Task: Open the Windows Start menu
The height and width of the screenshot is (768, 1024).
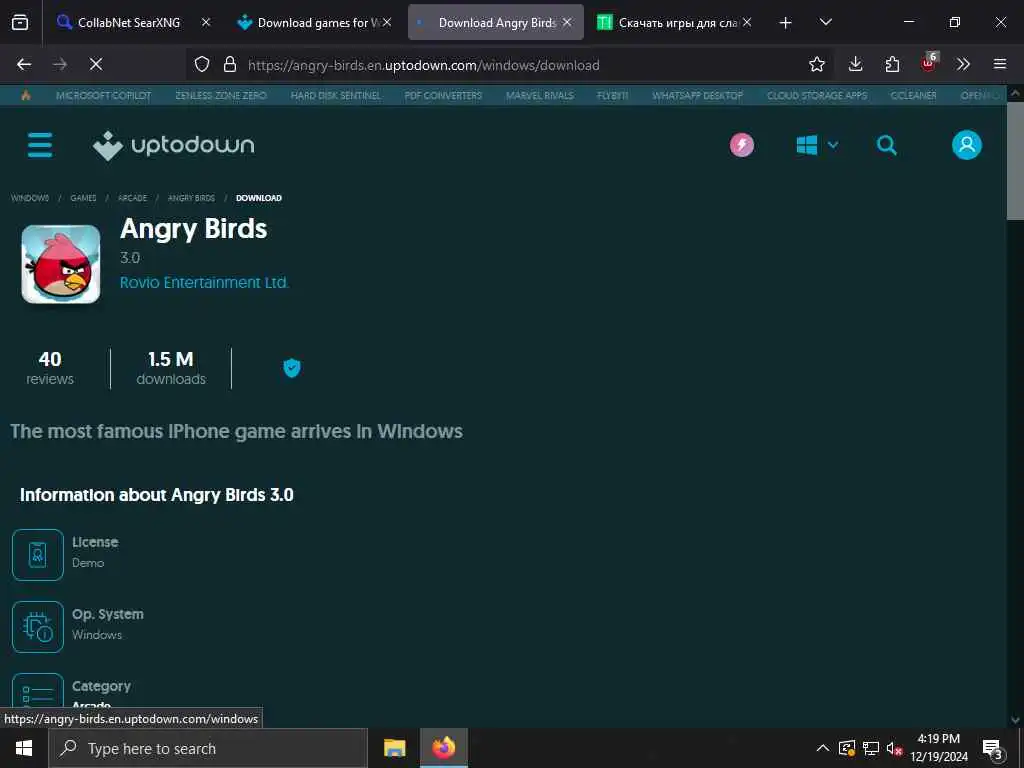Action: coord(24,748)
